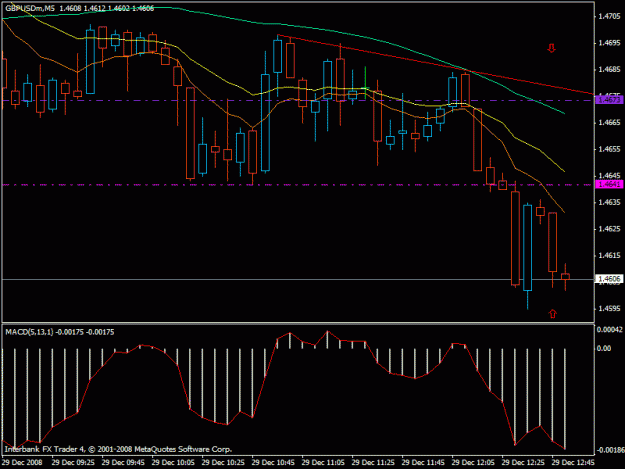
Task: Click the 29 Dec 10:45 time label
Action: (x=273, y=462)
